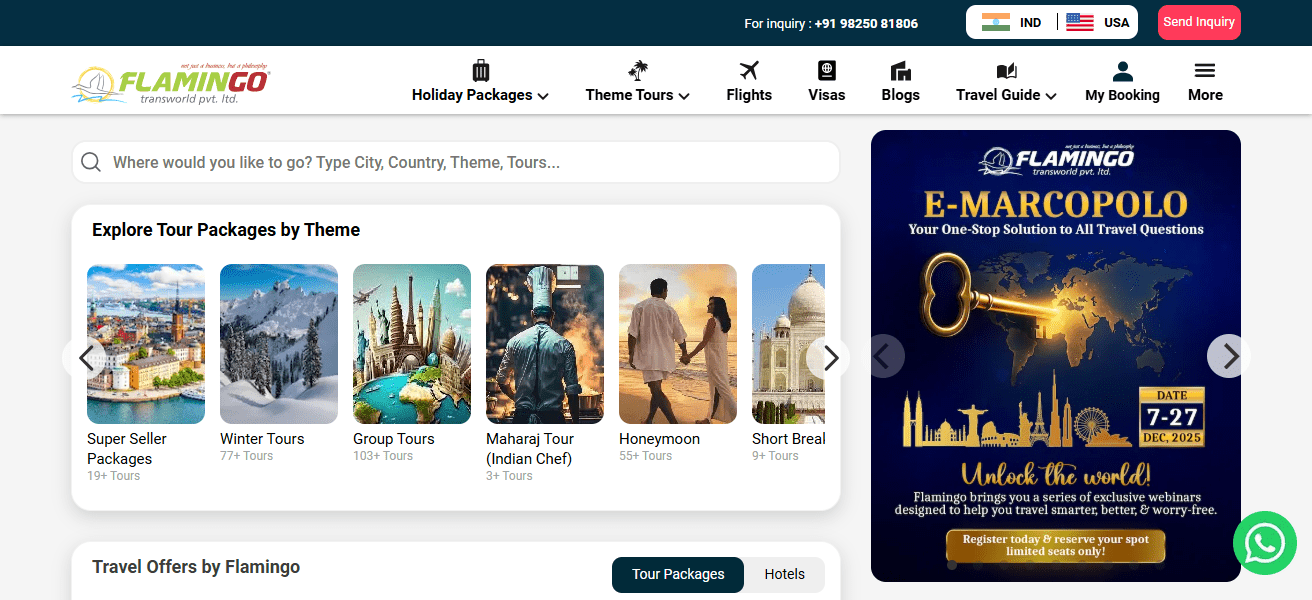This screenshot has height=600, width=1312.
Task: Go to next banner slide
Action: (x=1229, y=356)
